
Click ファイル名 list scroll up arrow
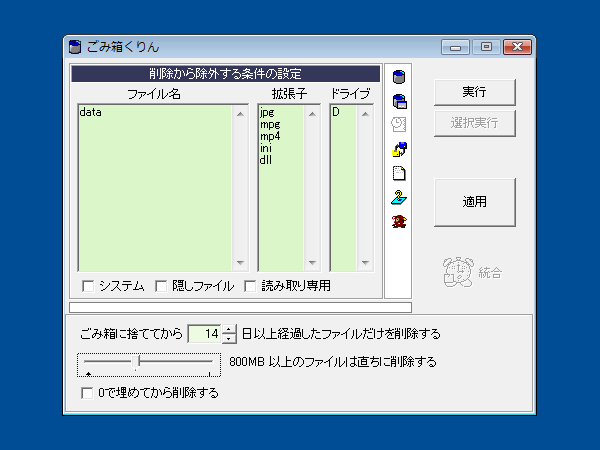[x=240, y=114]
